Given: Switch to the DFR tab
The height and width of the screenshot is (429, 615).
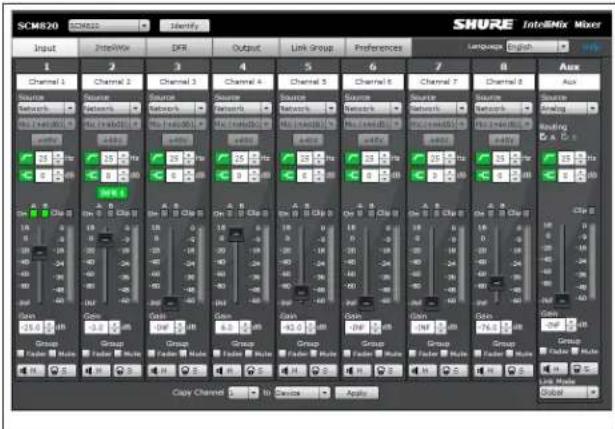Looking at the screenshot, I should click(179, 48).
